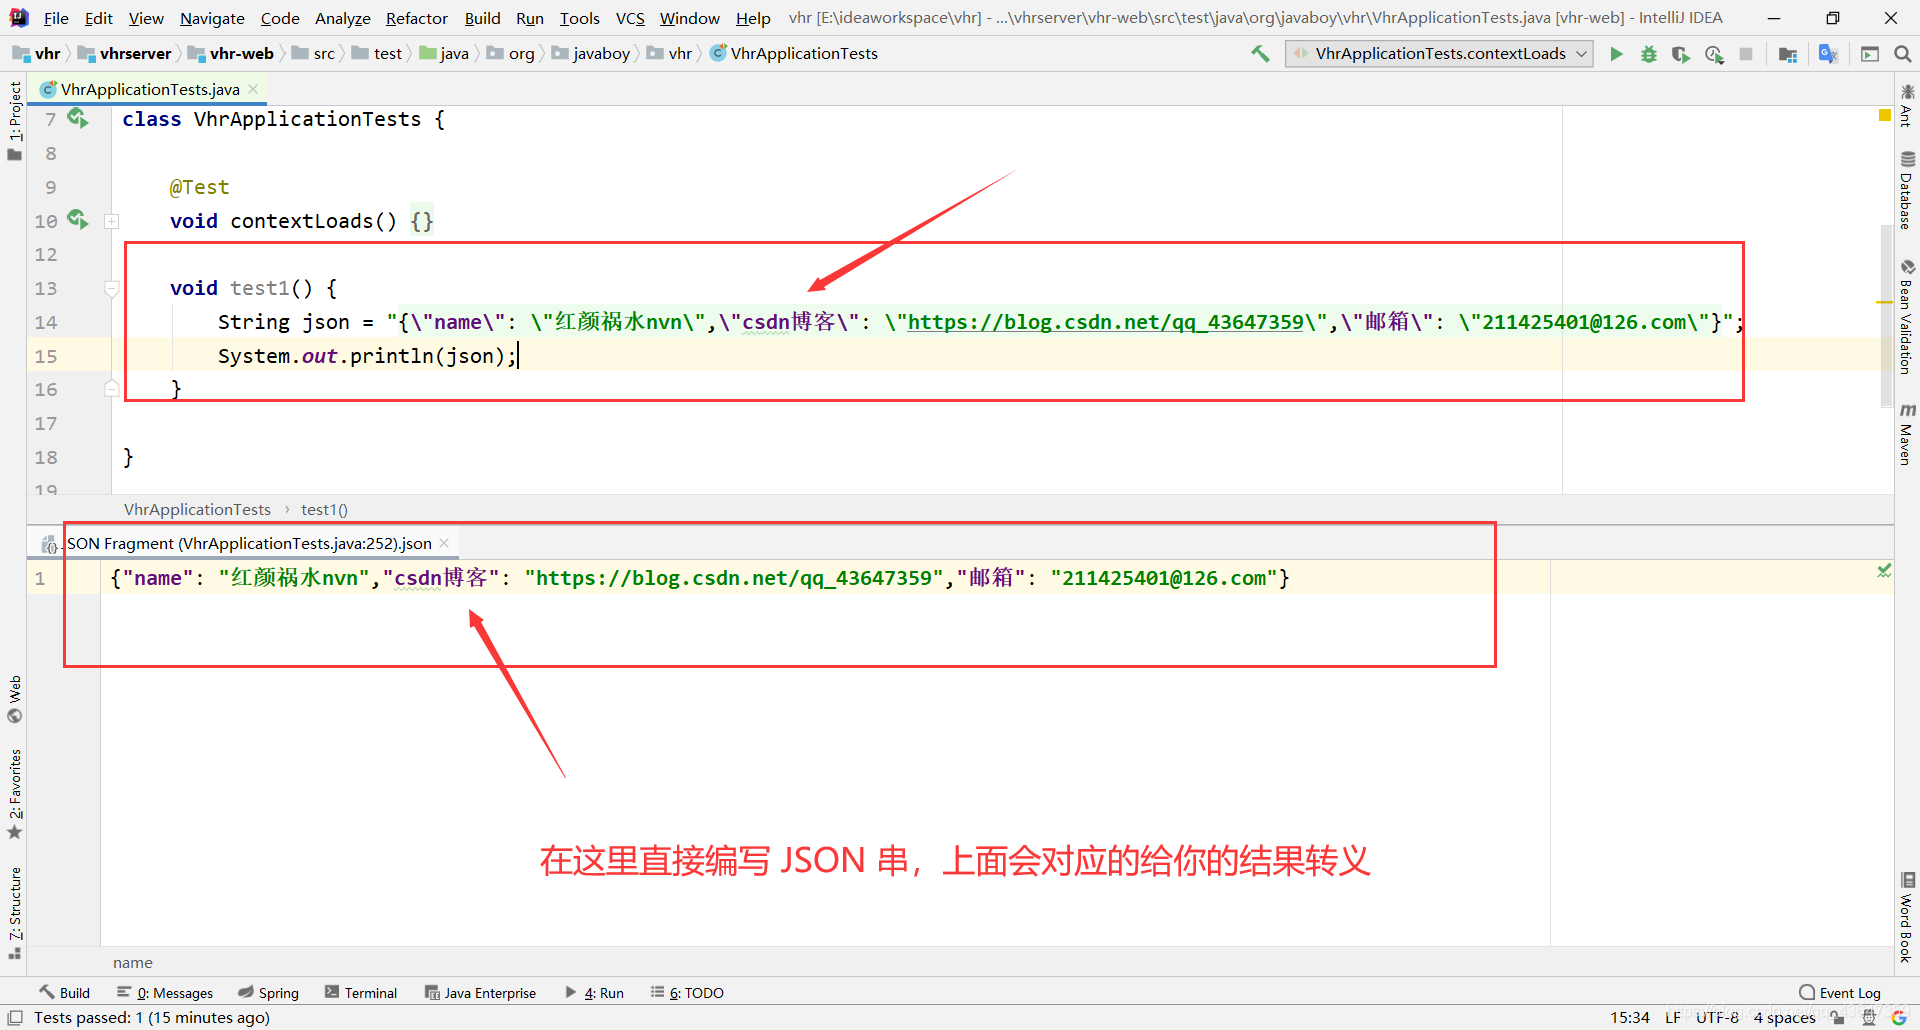Run with coverage icon
The width and height of the screenshot is (1920, 1030).
1681,54
